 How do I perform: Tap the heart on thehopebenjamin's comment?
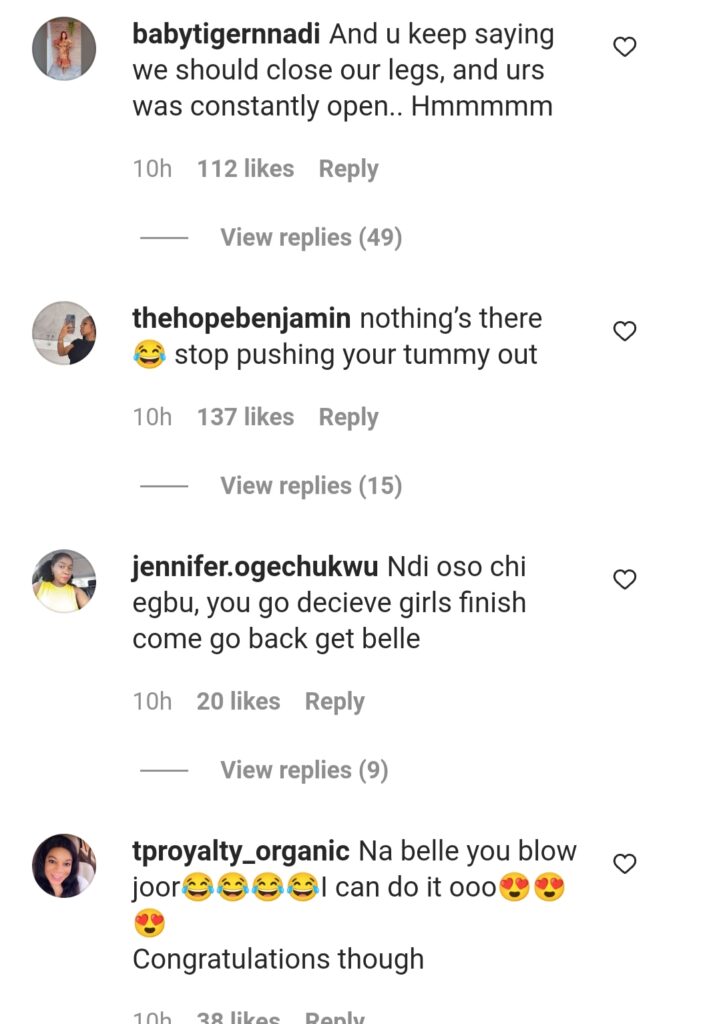tap(625, 331)
